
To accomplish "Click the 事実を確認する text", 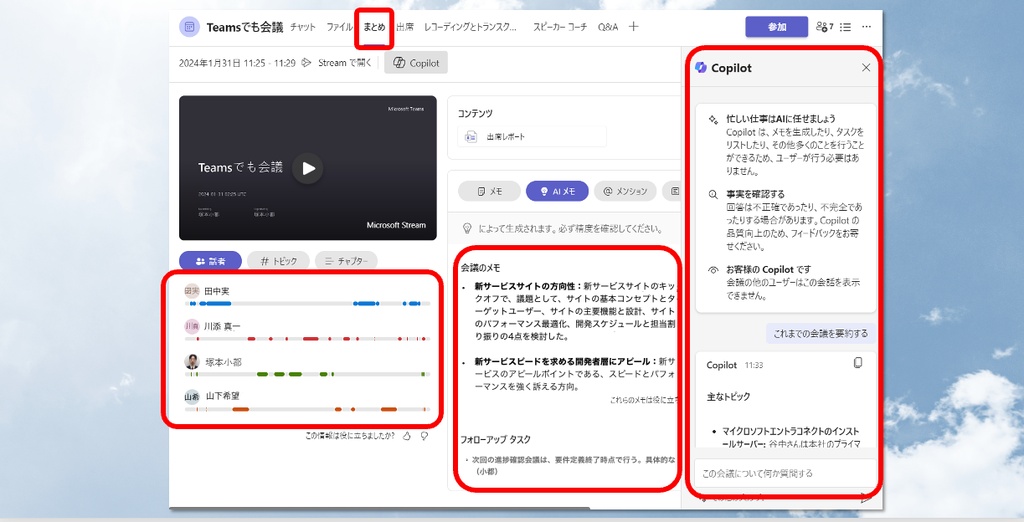I will point(756,194).
